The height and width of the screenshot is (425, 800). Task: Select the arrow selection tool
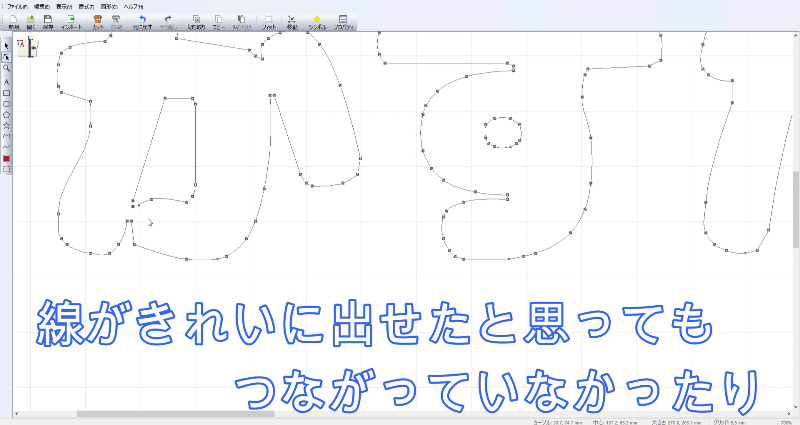point(7,46)
